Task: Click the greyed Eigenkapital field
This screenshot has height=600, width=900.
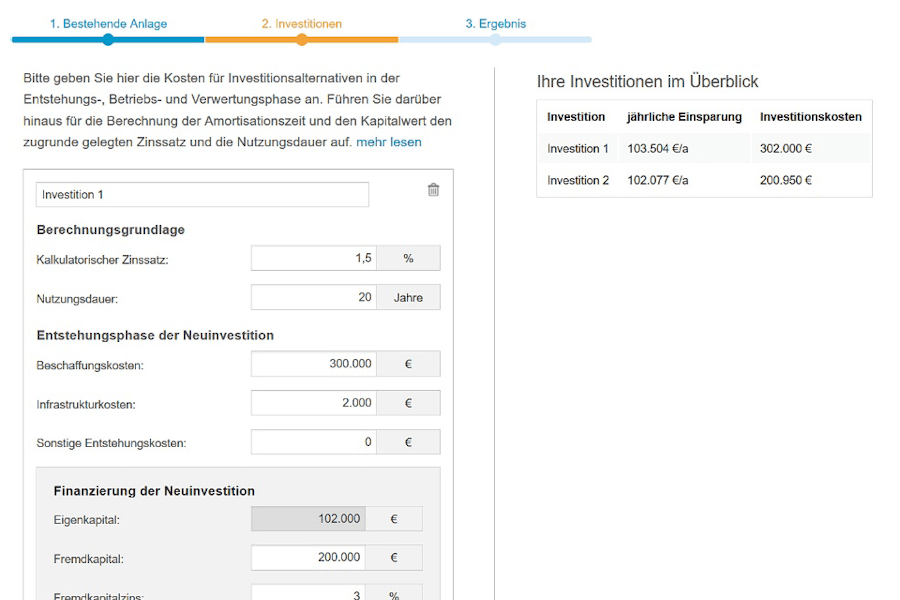Action: [x=308, y=519]
